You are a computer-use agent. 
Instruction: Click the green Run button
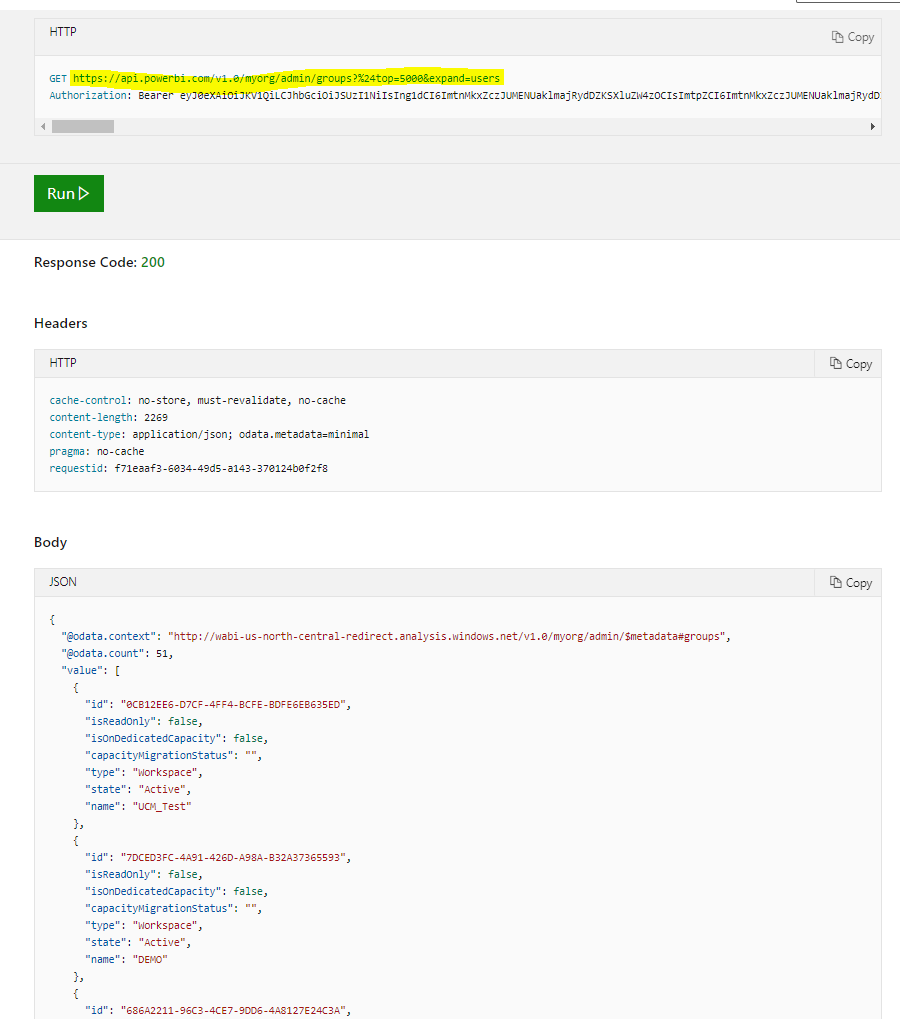point(69,194)
